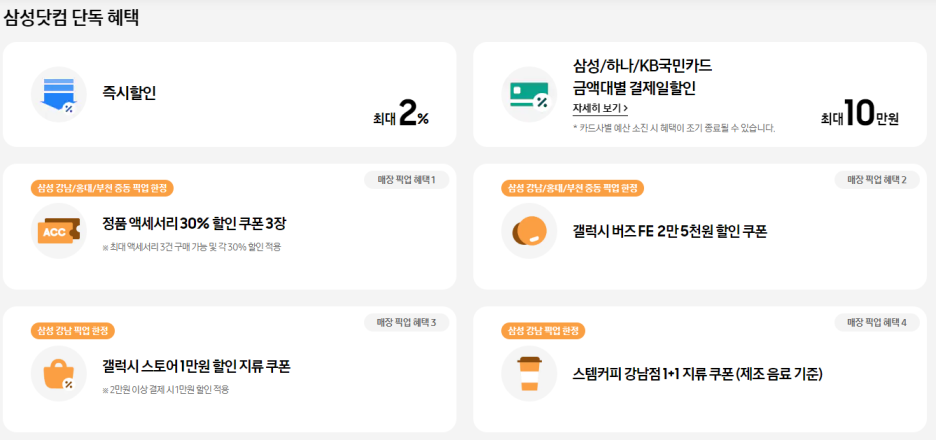This screenshot has width=936, height=440.
Task: Click the orange shopping bag coupon icon
Action: [58, 373]
